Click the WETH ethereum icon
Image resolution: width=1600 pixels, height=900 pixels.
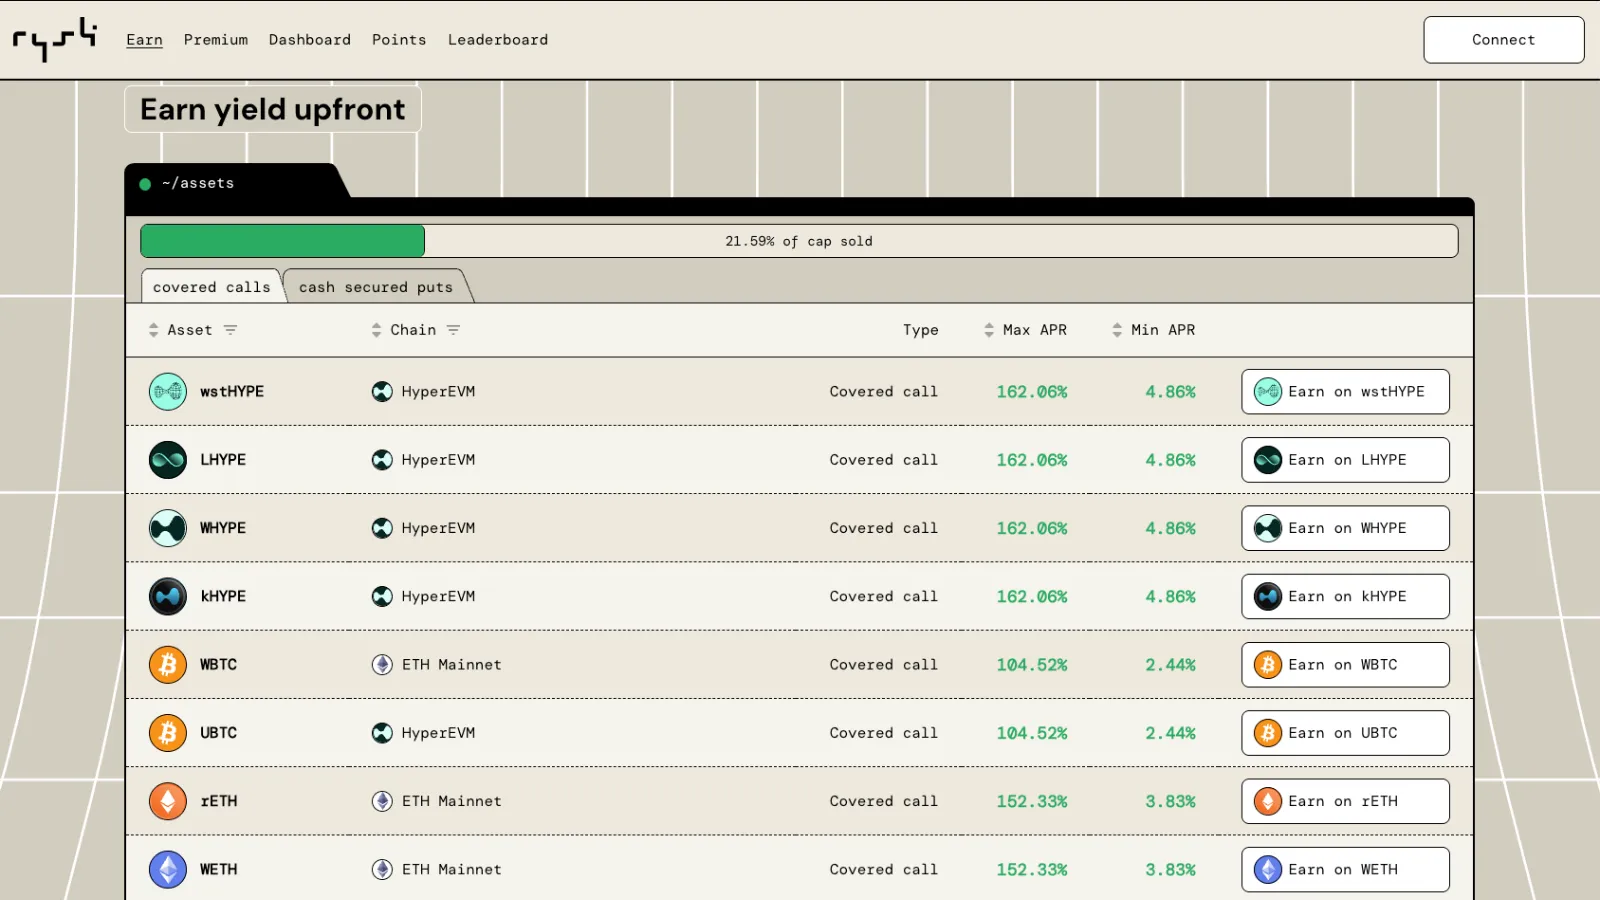[x=168, y=870]
